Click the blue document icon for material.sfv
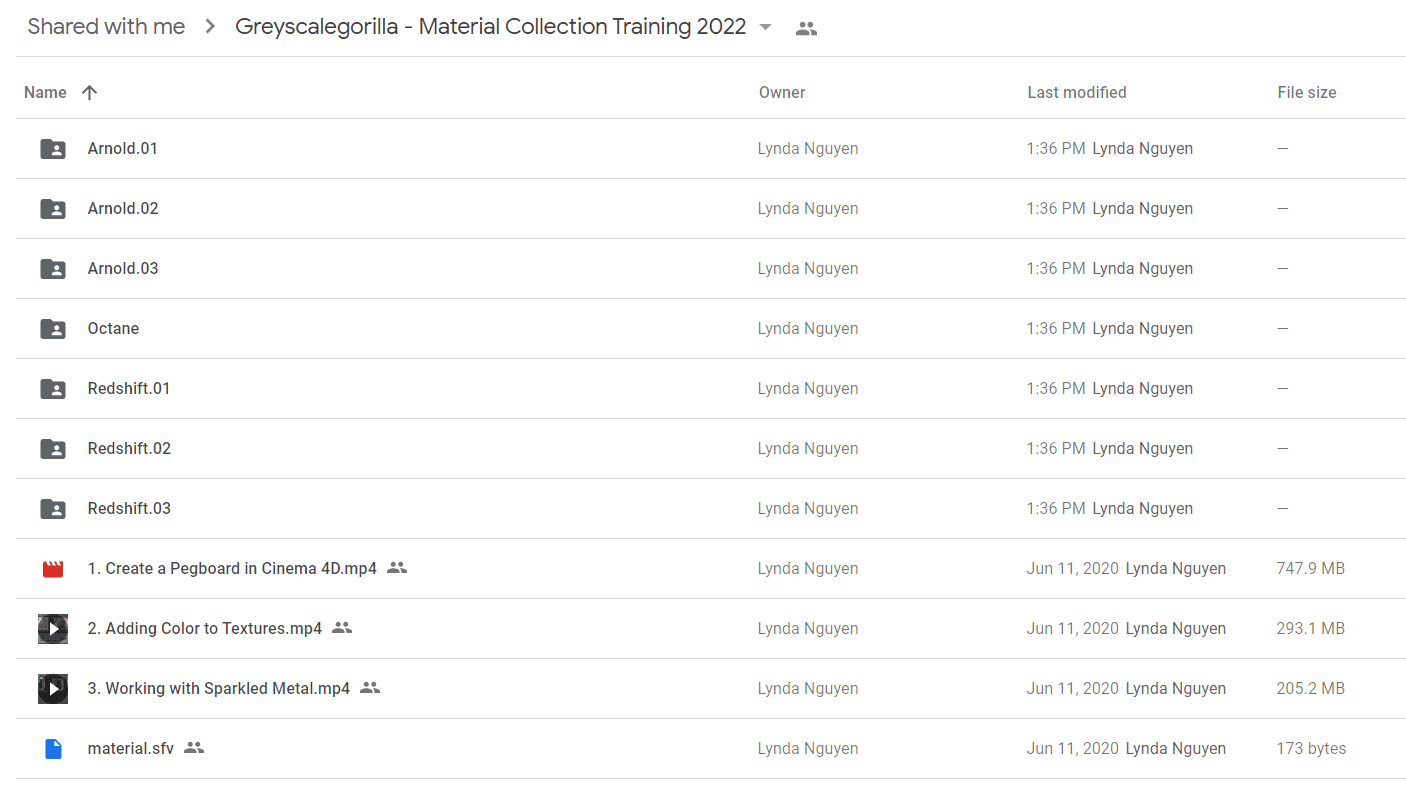 (53, 749)
